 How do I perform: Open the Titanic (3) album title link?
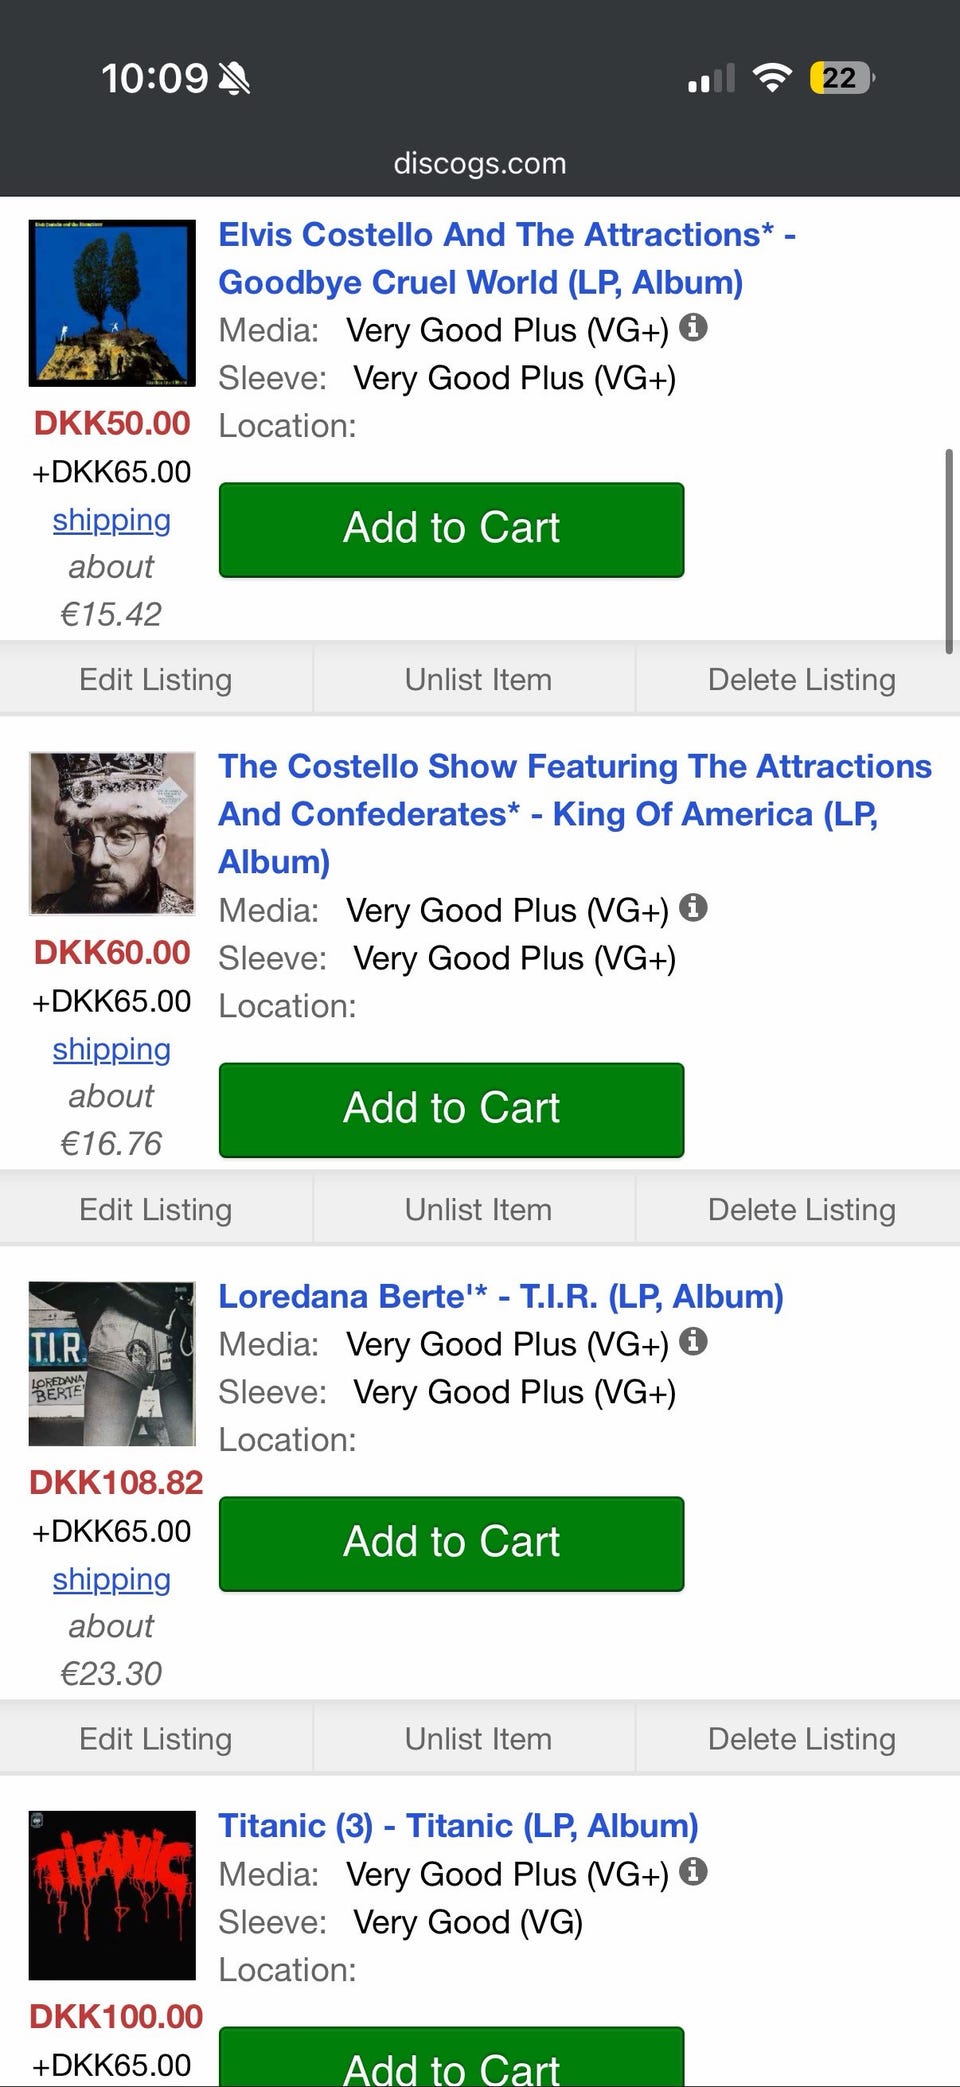coord(458,1826)
